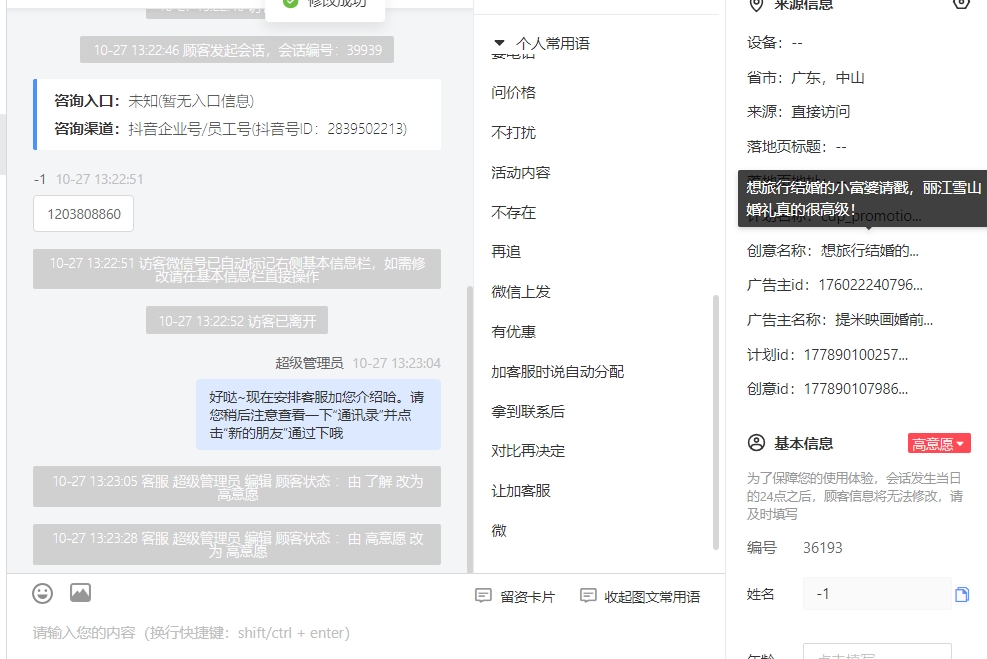Select the 对比再决定 quick phrase
This screenshot has width=987, height=659.
pyautogui.click(x=528, y=451)
